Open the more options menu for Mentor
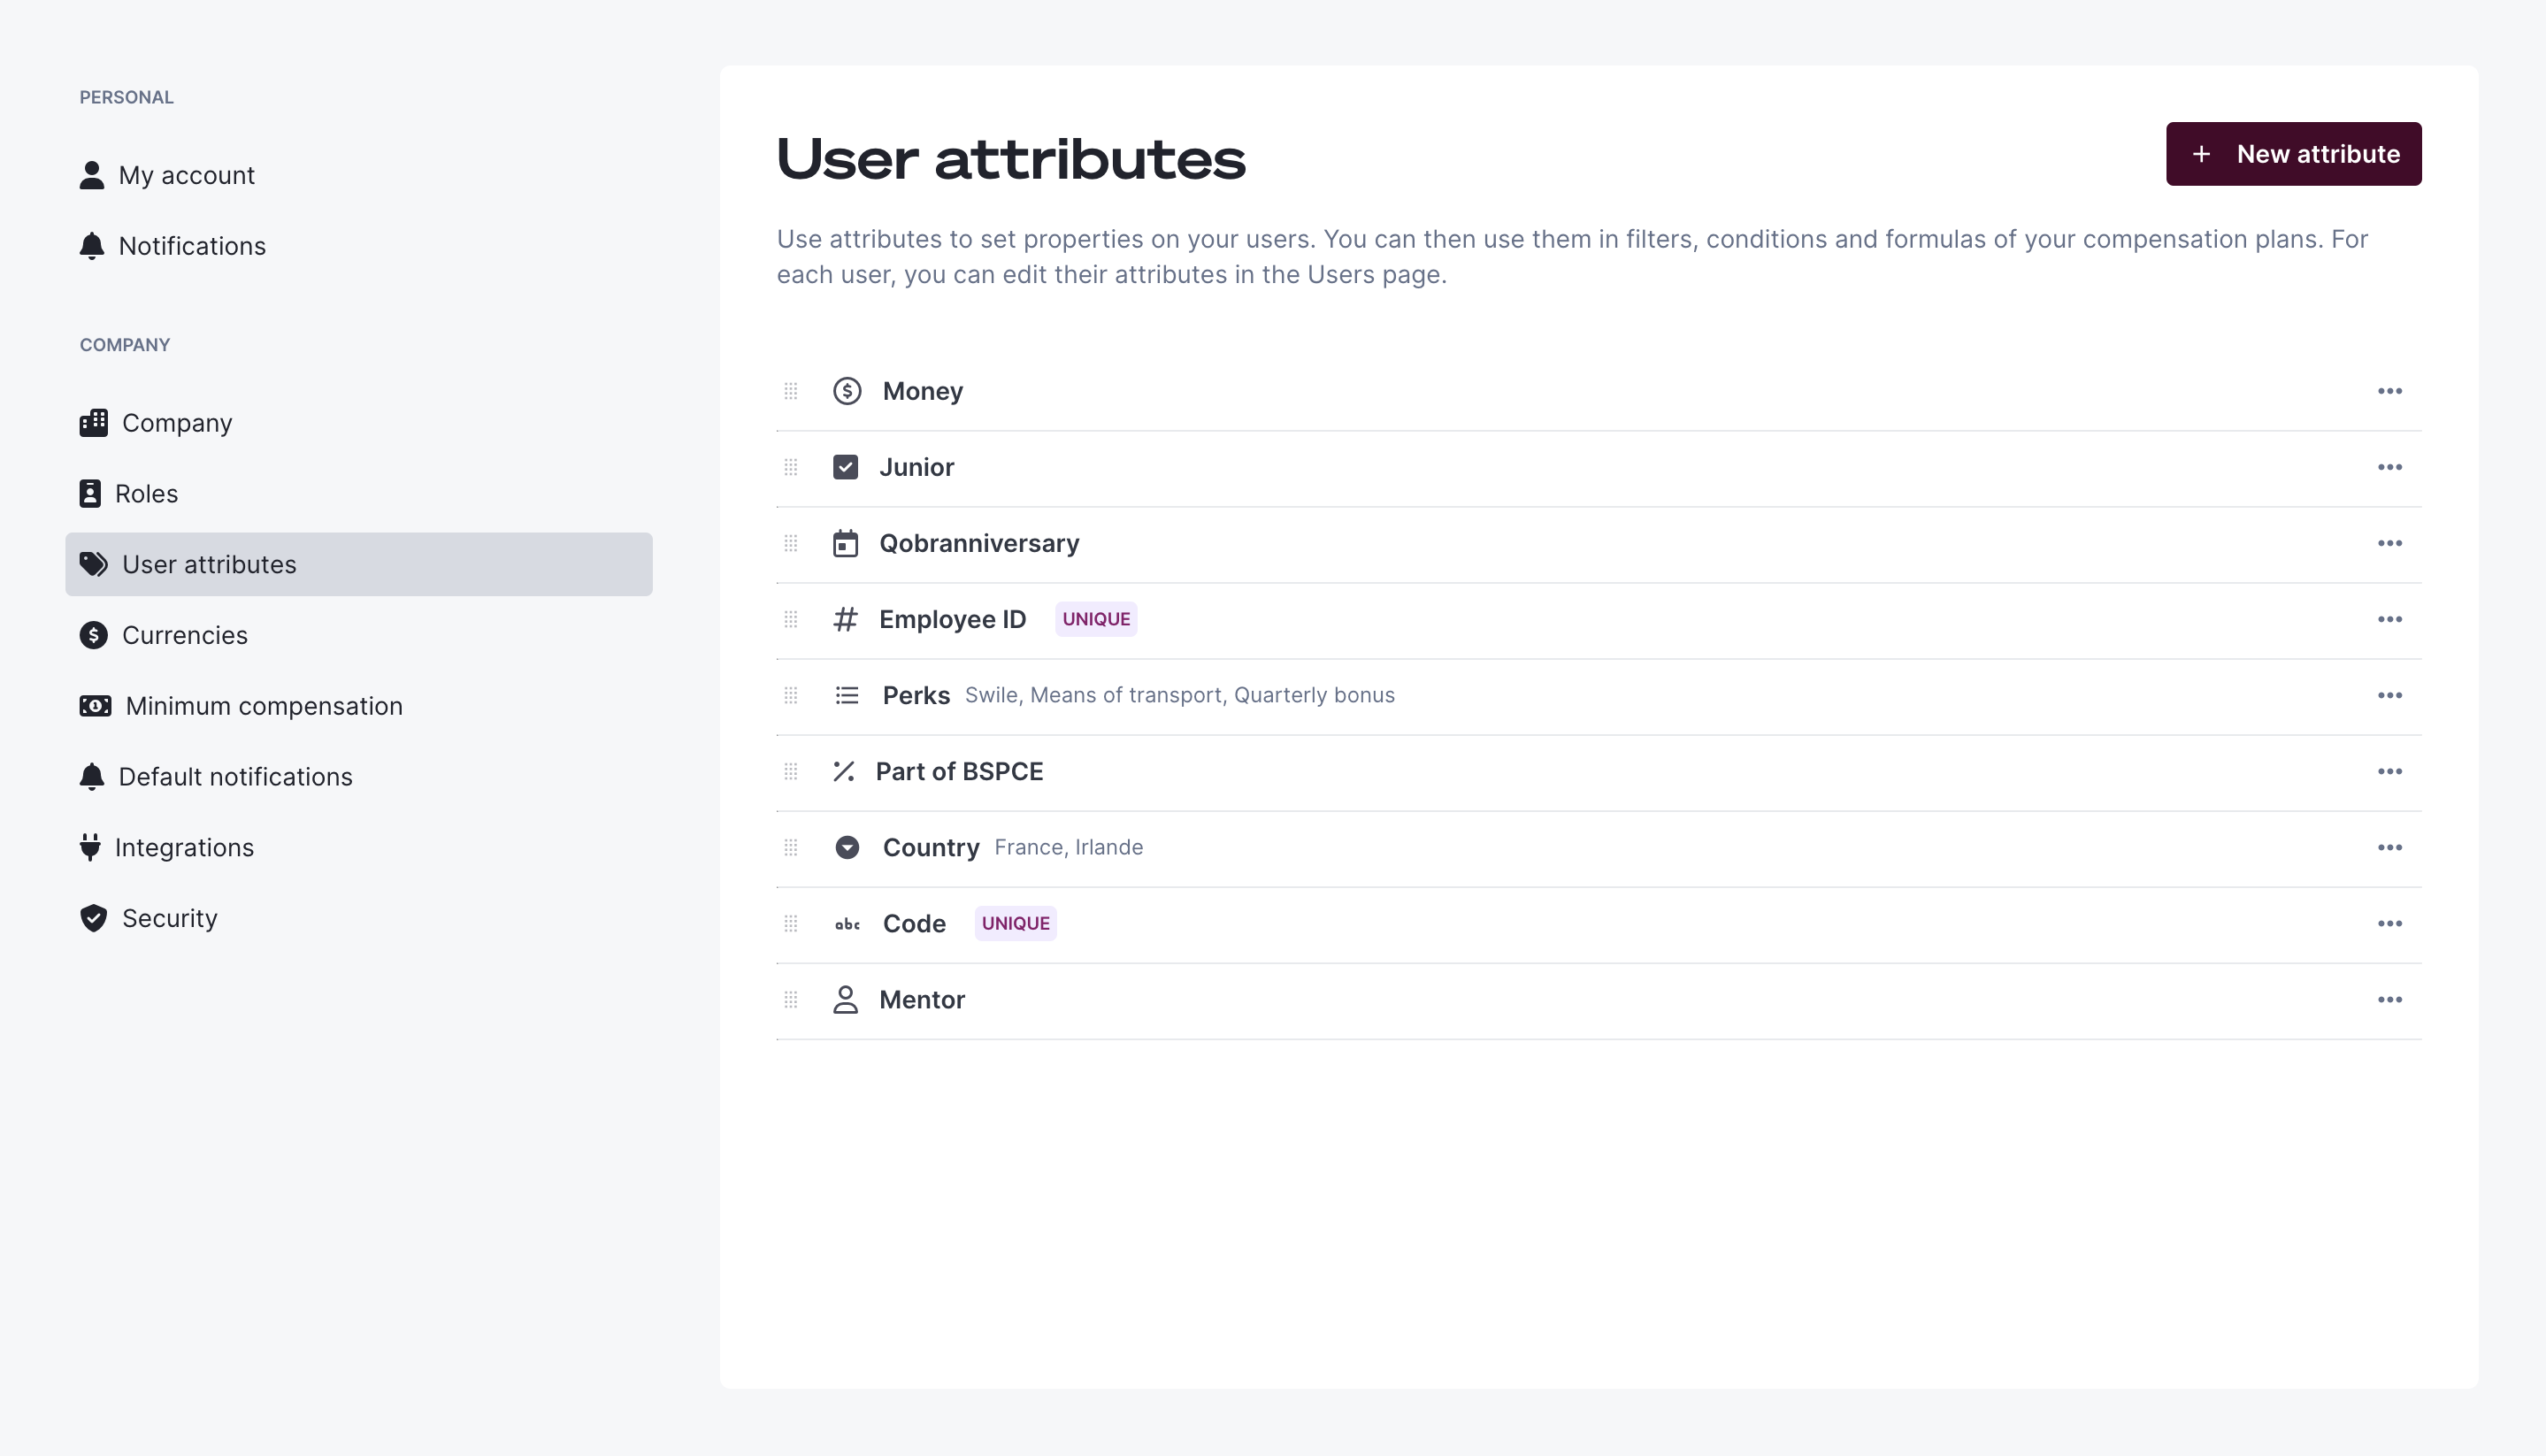Image resolution: width=2546 pixels, height=1456 pixels. point(2390,999)
